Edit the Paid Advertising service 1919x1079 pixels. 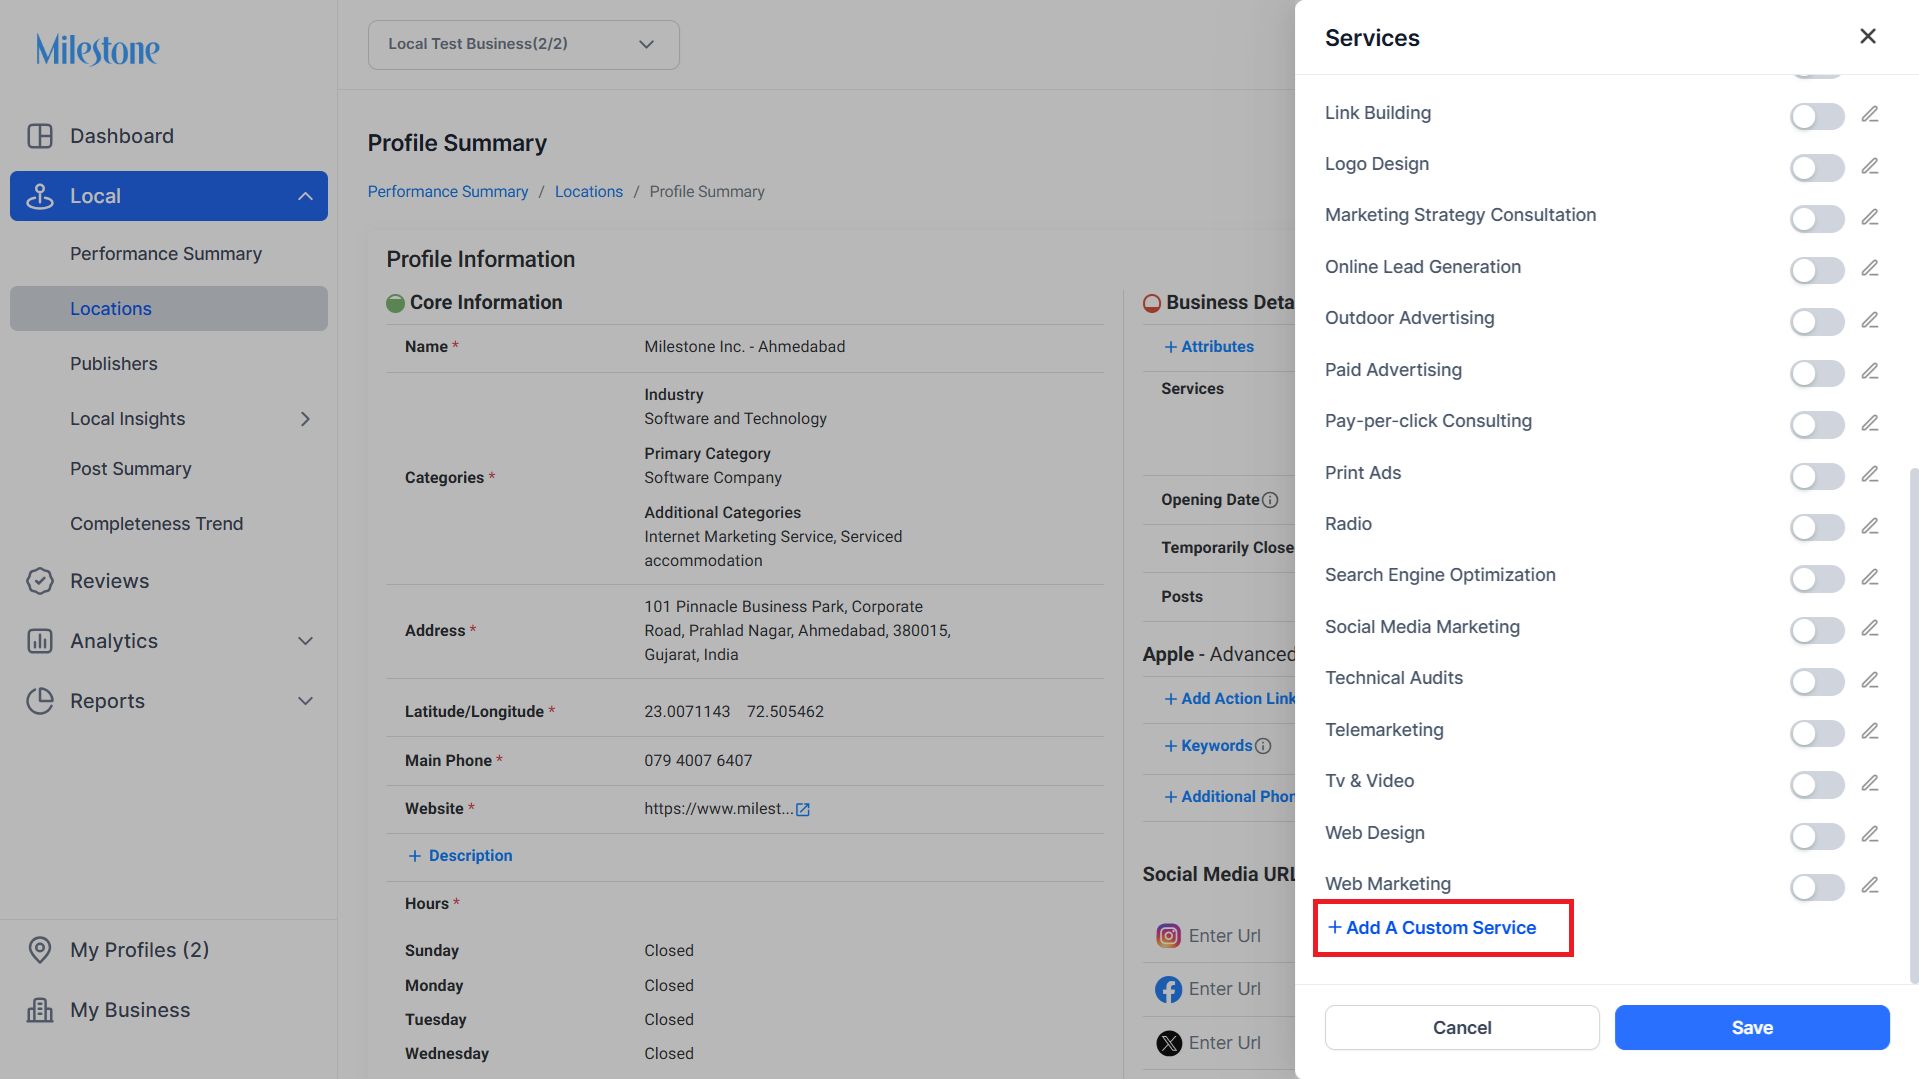[x=1869, y=371]
